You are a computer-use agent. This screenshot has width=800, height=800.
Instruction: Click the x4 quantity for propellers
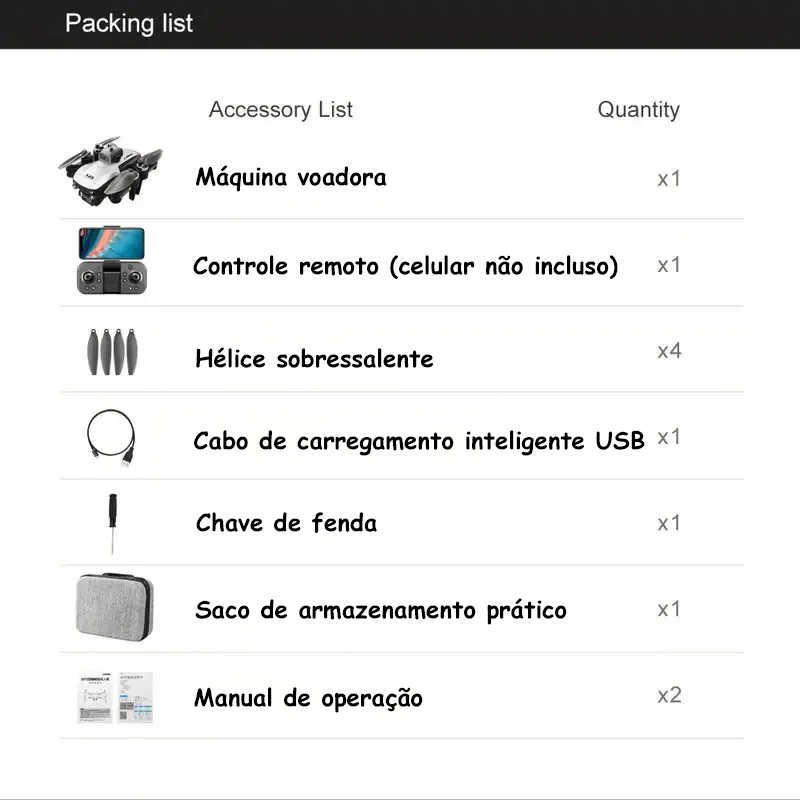pyautogui.click(x=669, y=351)
